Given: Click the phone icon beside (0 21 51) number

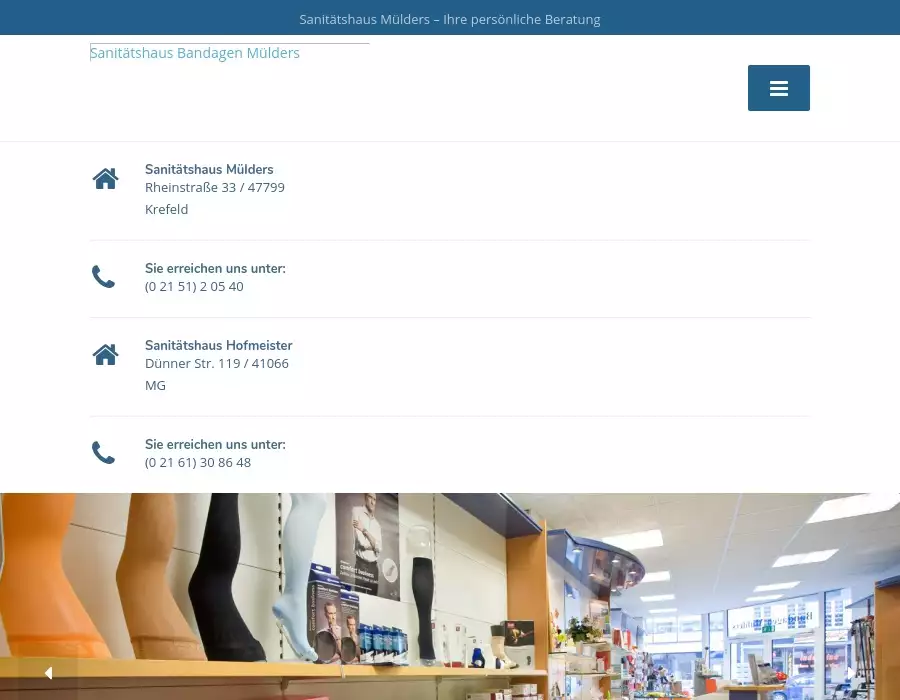Looking at the screenshot, I should [x=104, y=277].
